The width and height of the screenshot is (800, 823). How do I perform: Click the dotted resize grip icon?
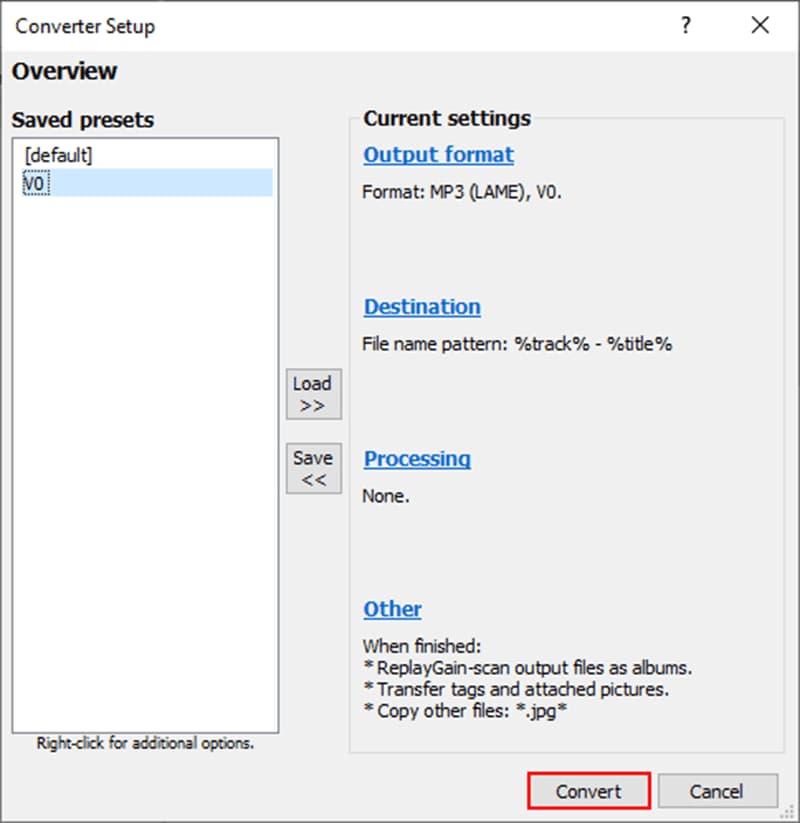pos(787,811)
